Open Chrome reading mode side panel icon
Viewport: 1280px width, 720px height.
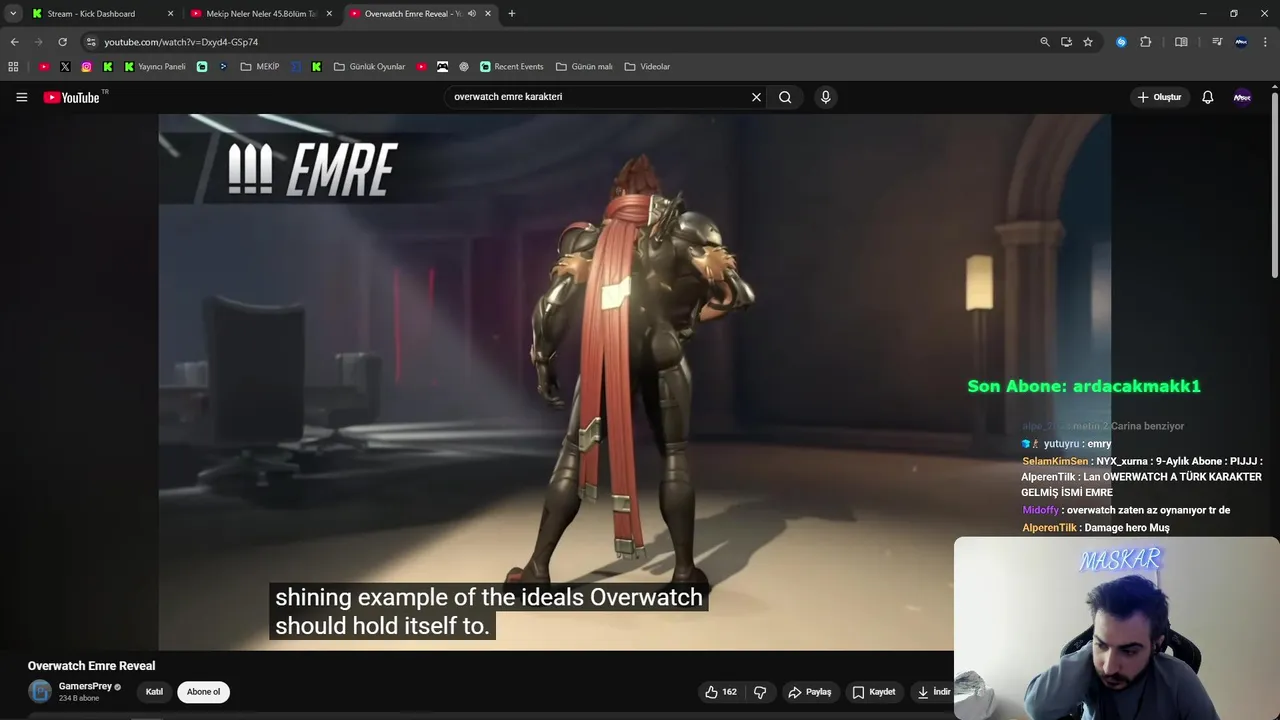pyautogui.click(x=1181, y=42)
